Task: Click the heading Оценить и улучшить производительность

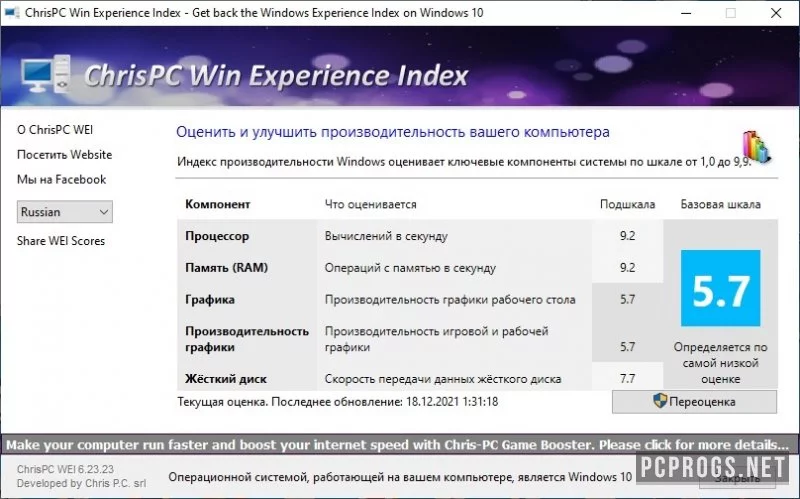Action: click(x=393, y=132)
